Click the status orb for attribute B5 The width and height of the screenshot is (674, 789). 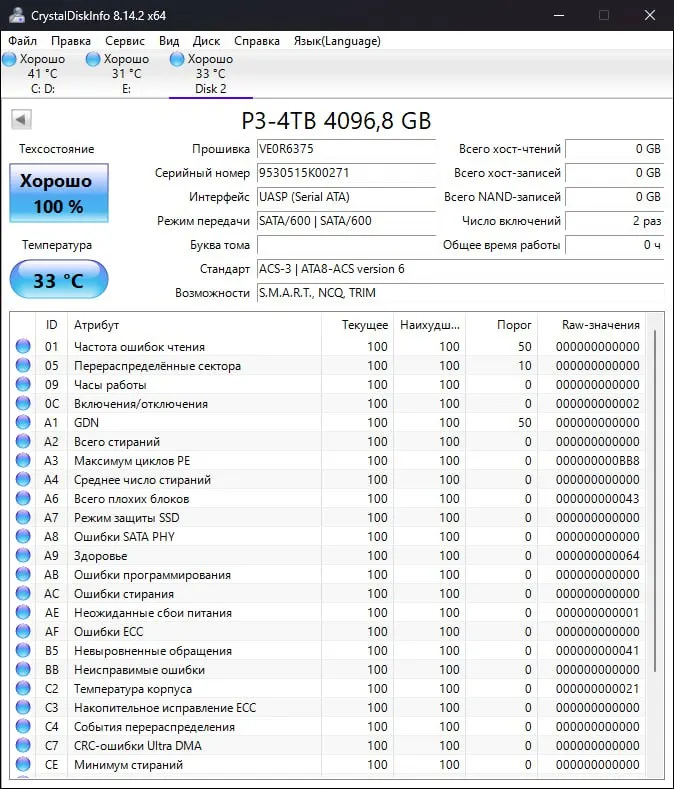click(23, 650)
